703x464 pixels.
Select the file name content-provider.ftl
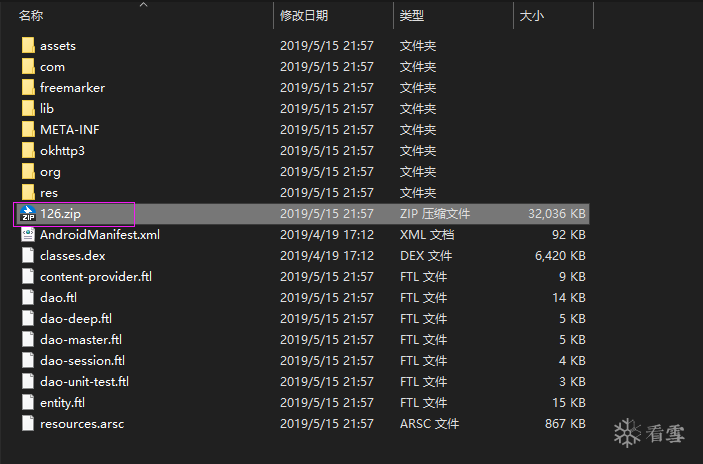(x=96, y=277)
